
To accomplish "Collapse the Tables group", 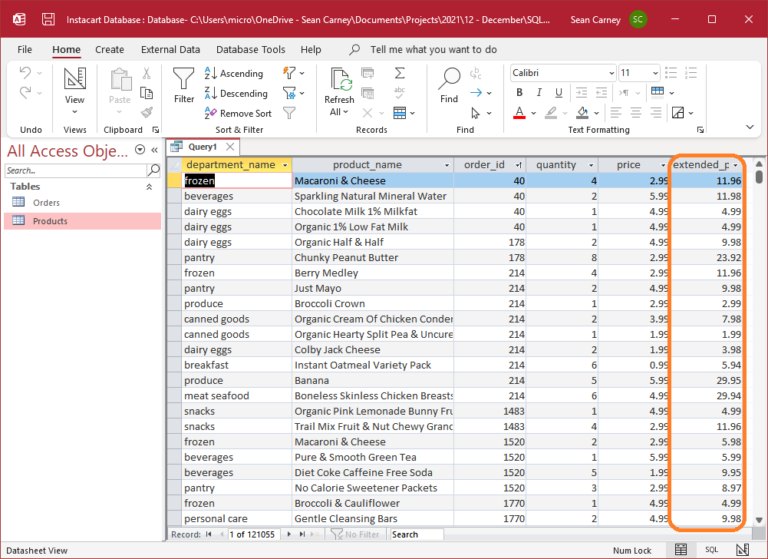I will pos(150,187).
